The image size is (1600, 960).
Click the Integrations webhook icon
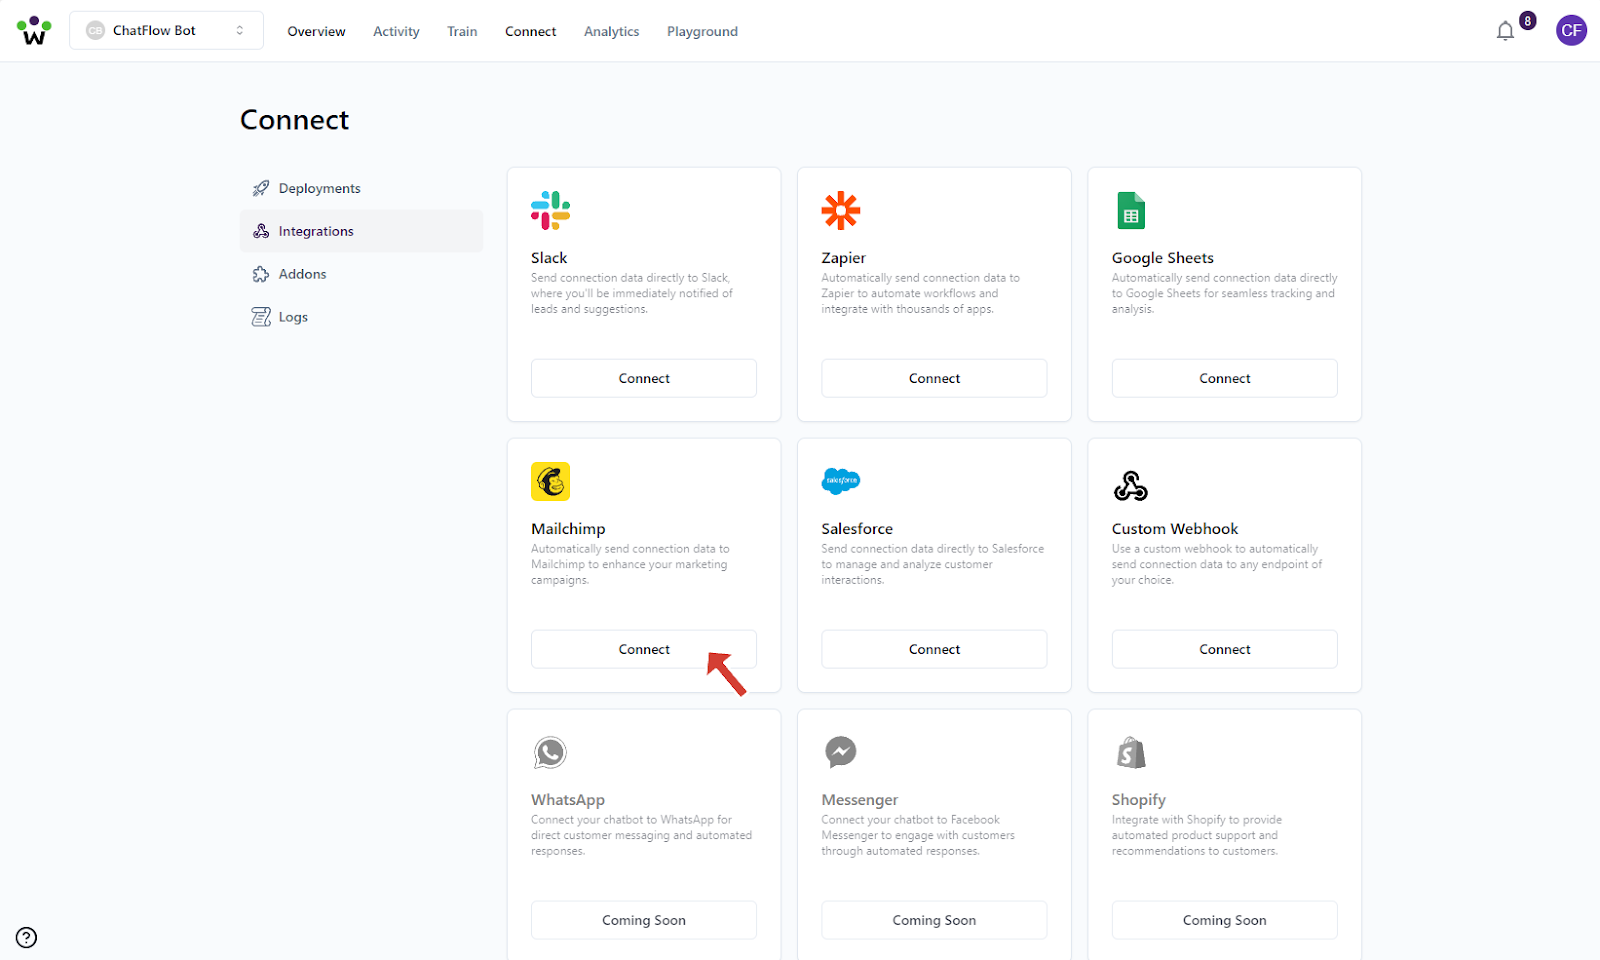(x=261, y=231)
